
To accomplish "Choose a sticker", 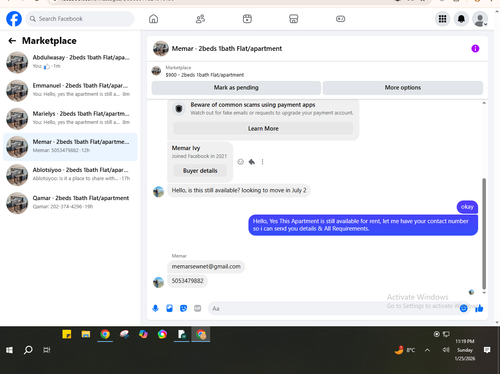I will [x=183, y=308].
